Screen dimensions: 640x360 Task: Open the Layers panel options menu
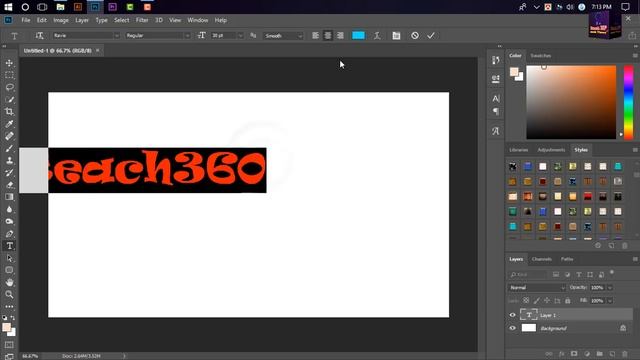[635, 259]
